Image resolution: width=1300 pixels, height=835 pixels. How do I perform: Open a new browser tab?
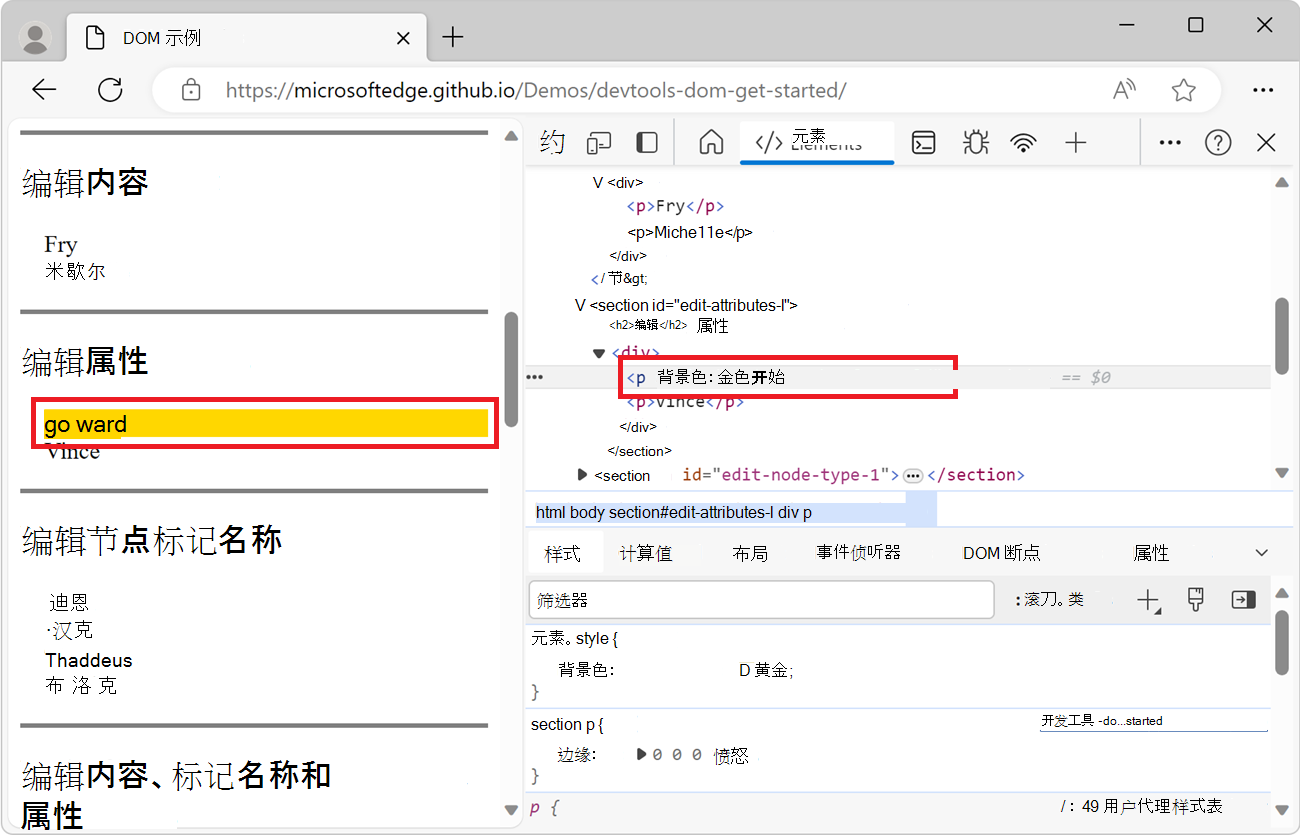click(453, 38)
